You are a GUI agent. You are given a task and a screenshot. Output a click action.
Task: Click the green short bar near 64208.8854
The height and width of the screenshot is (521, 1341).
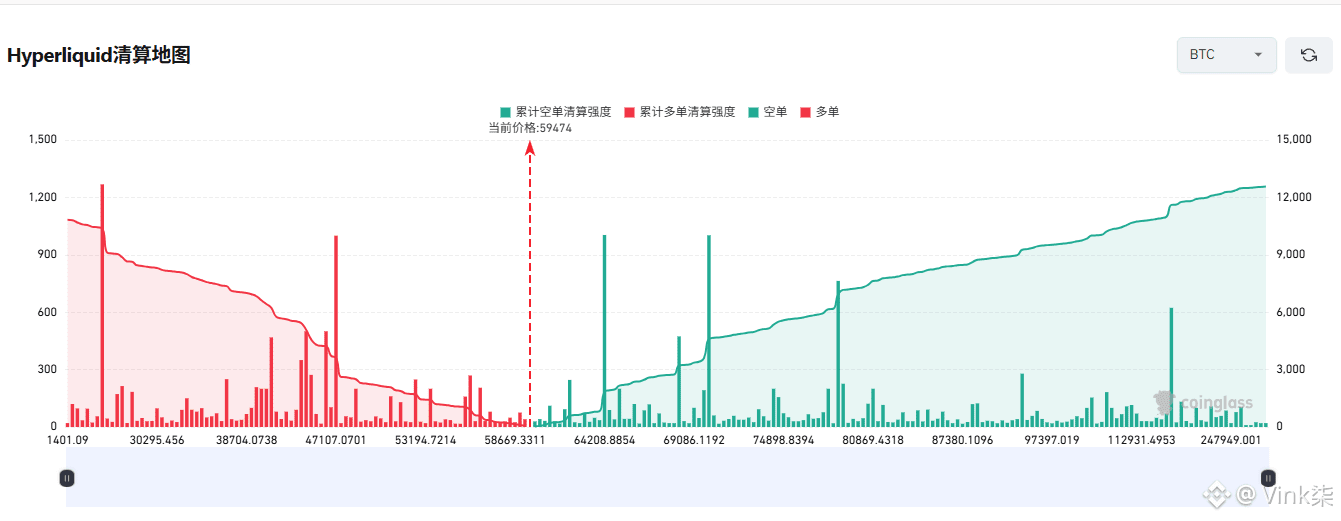pyautogui.click(x=604, y=331)
